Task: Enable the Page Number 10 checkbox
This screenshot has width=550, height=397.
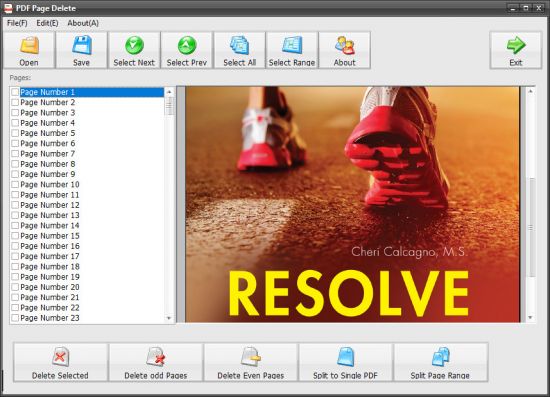Action: pyautogui.click(x=15, y=184)
